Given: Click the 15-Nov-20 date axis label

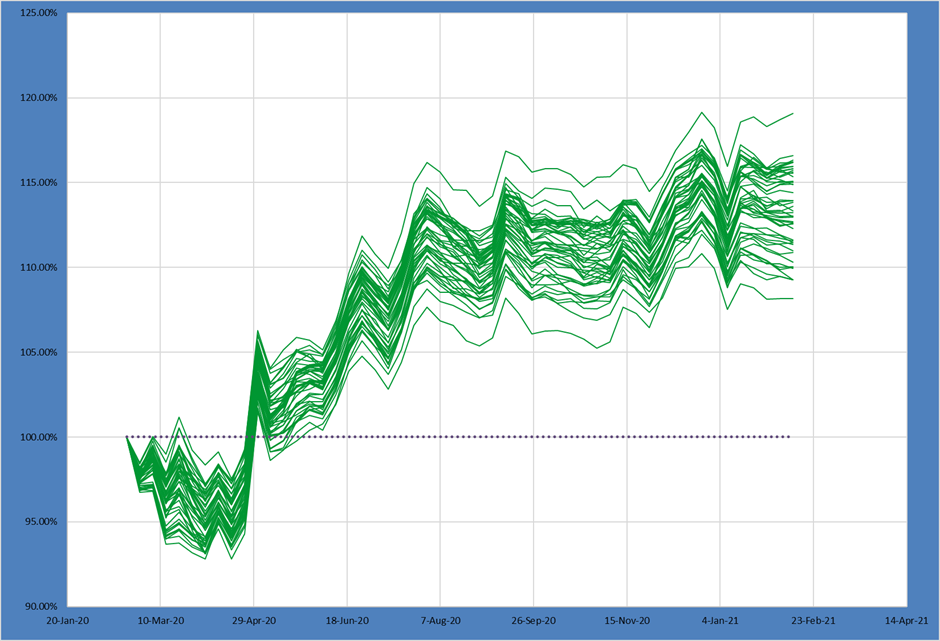Looking at the screenshot, I should point(627,621).
